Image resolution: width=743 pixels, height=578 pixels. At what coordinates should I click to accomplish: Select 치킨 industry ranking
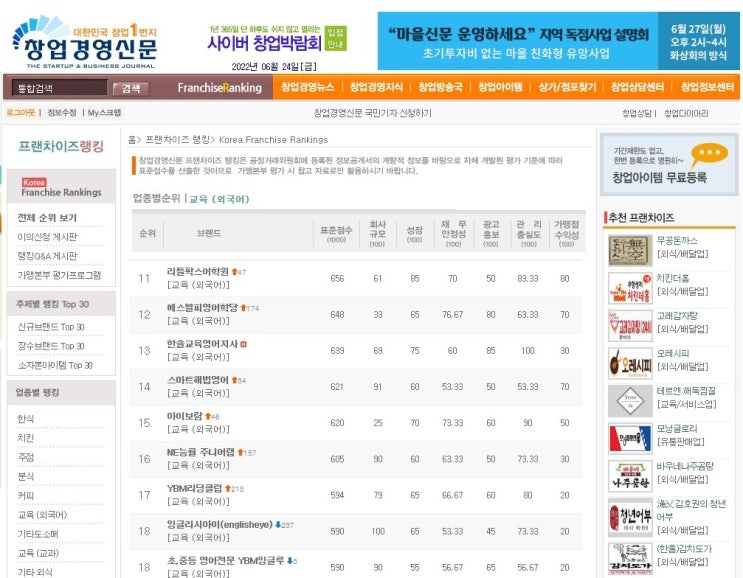coord(26,438)
